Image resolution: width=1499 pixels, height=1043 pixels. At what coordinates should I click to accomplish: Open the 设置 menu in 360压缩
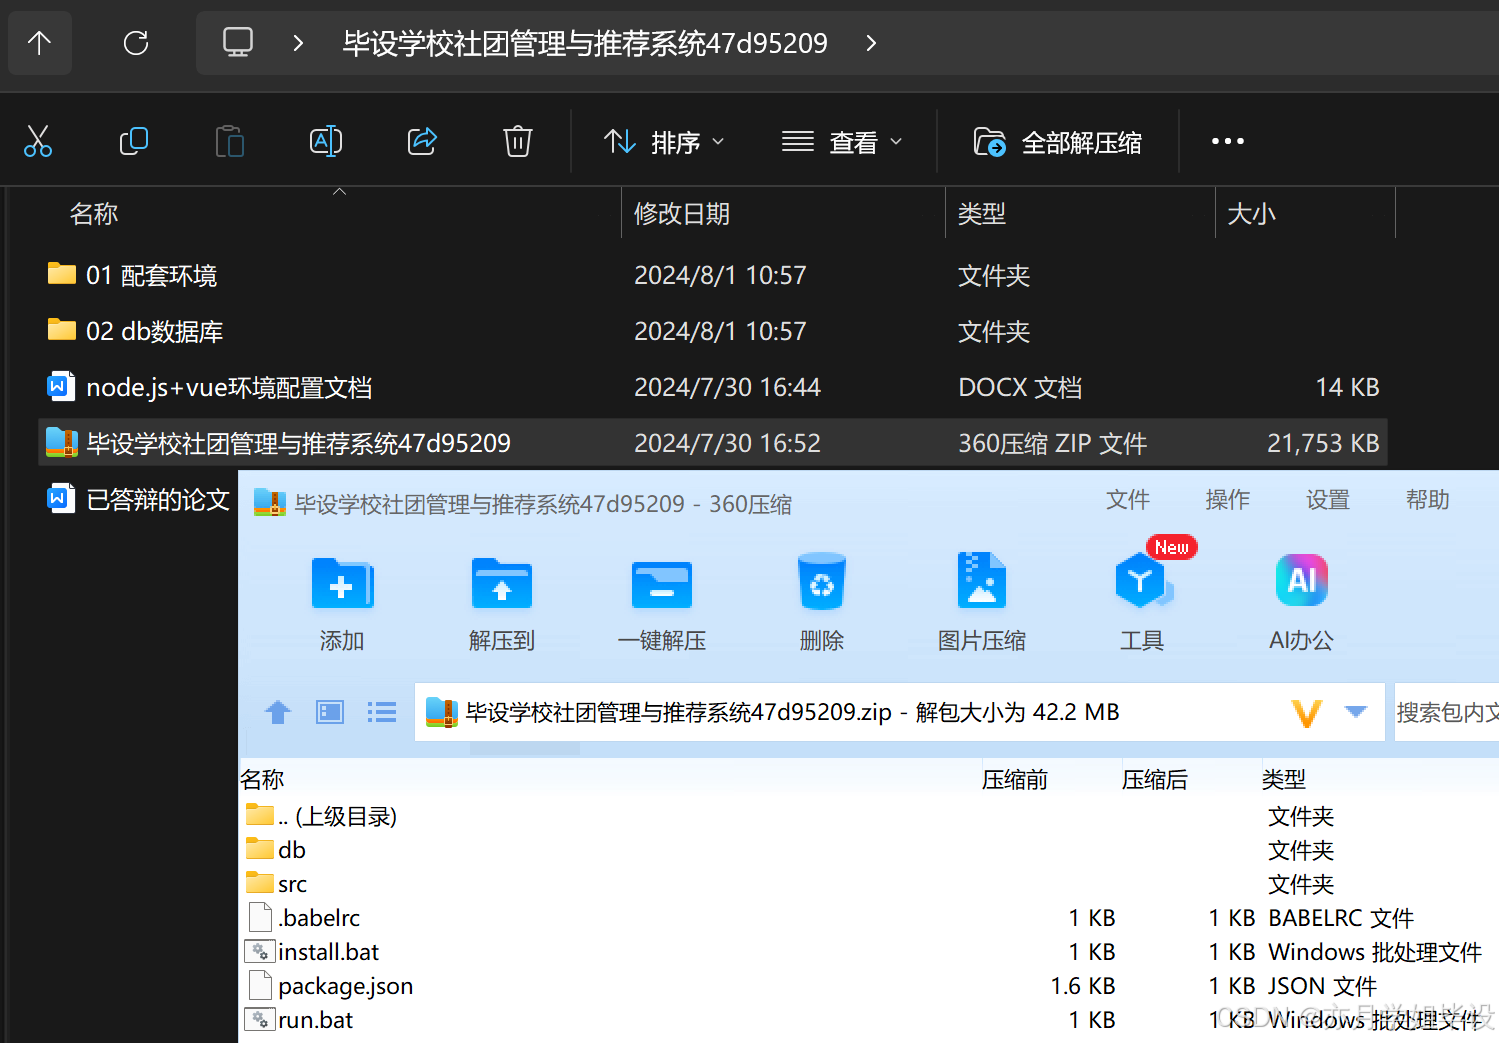pyautogui.click(x=1328, y=500)
